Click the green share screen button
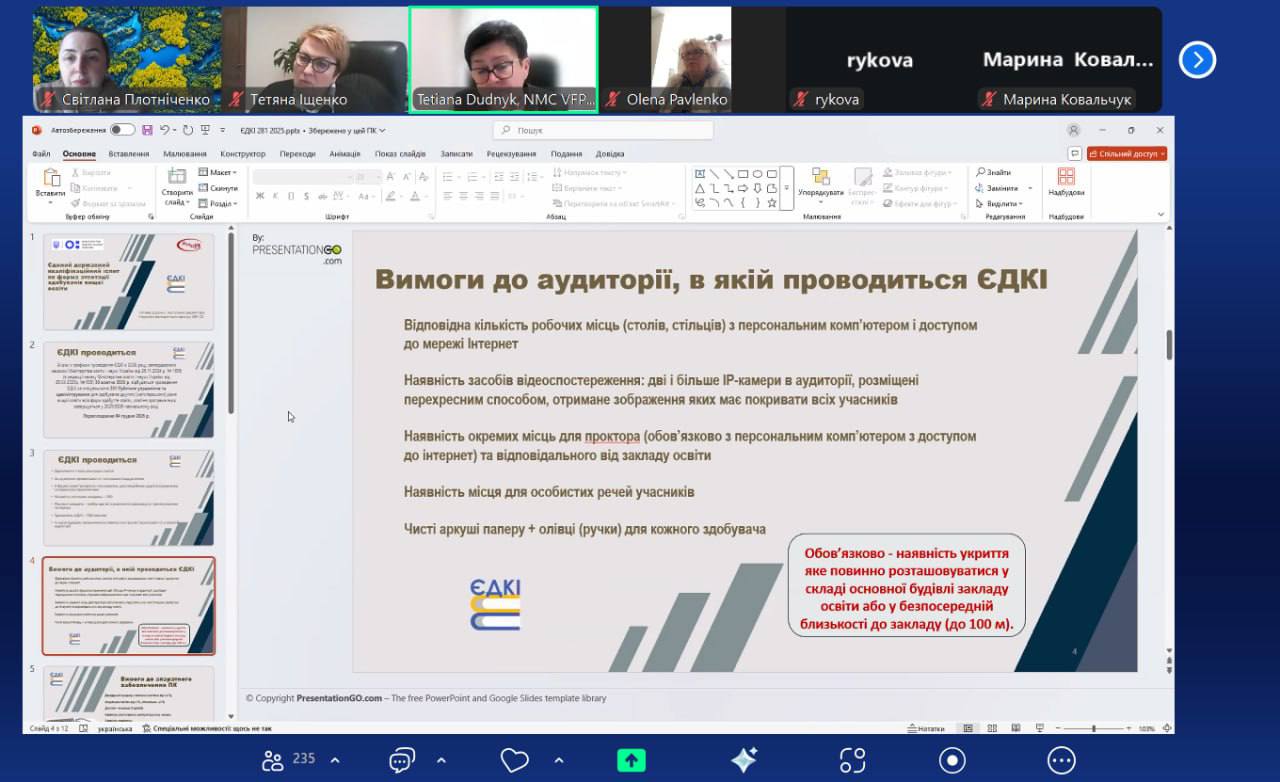The image size is (1280, 782). [x=630, y=760]
